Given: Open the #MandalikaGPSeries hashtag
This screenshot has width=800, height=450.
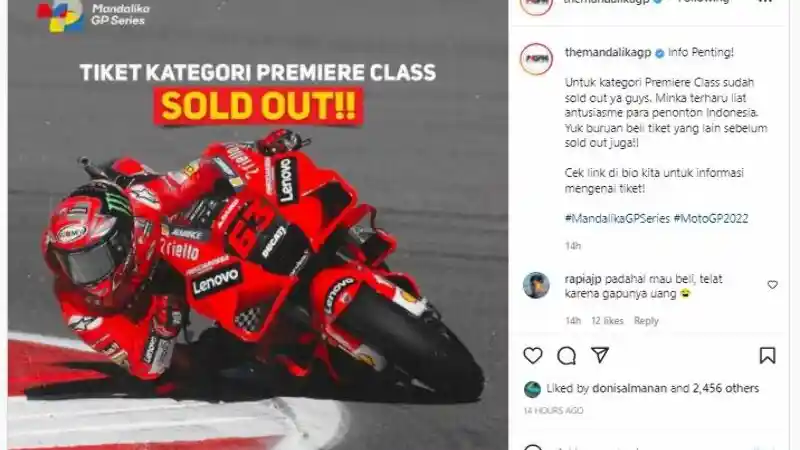Looking at the screenshot, I should 617,218.
